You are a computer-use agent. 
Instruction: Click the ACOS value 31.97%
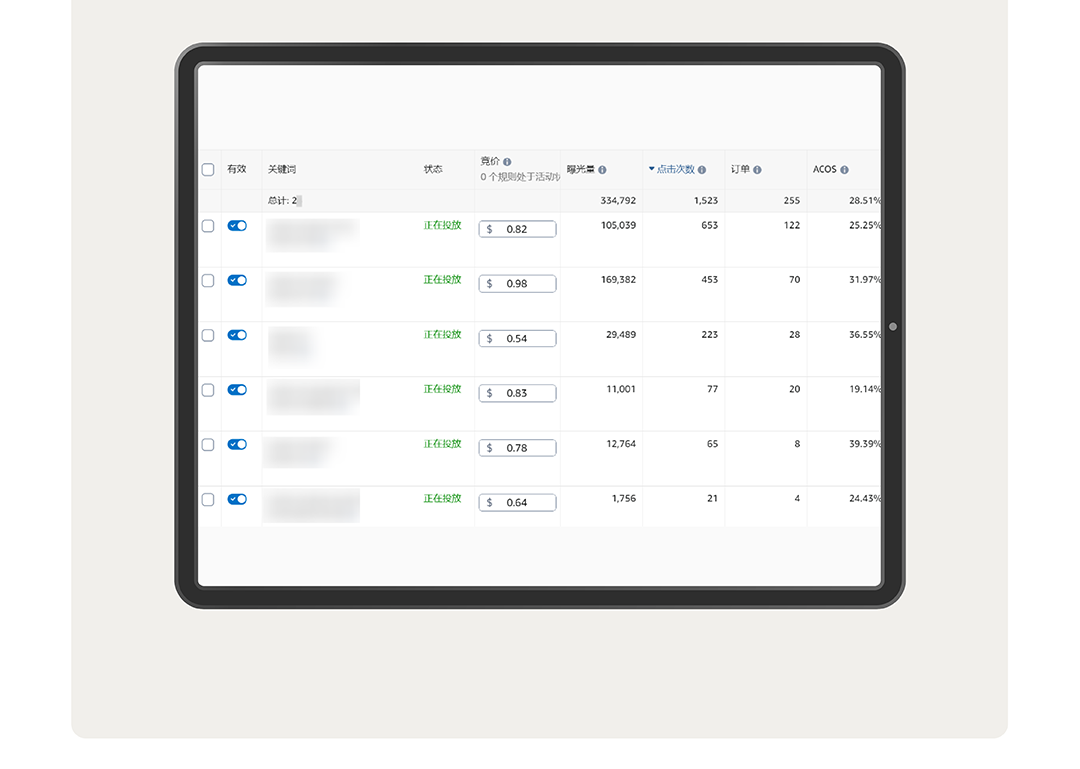pos(864,280)
